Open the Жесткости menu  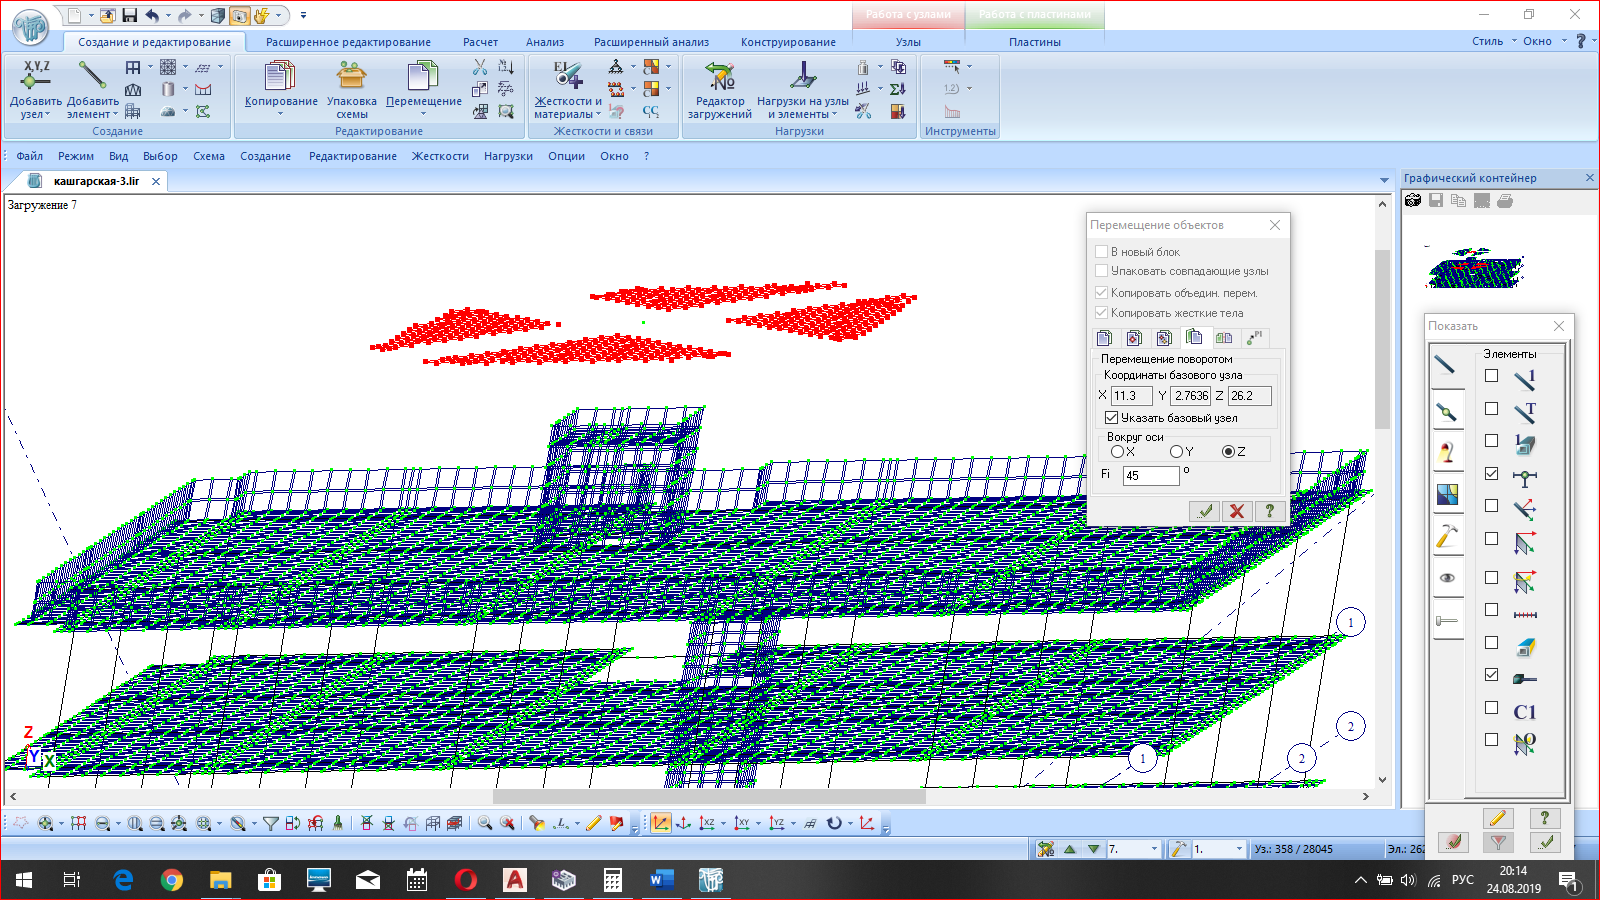point(440,156)
